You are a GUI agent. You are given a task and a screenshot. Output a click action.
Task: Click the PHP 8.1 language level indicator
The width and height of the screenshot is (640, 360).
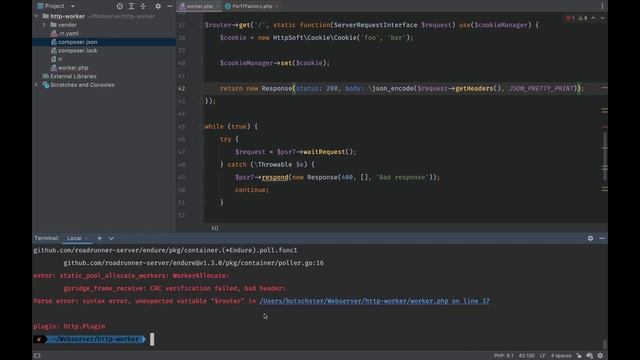[504, 356]
